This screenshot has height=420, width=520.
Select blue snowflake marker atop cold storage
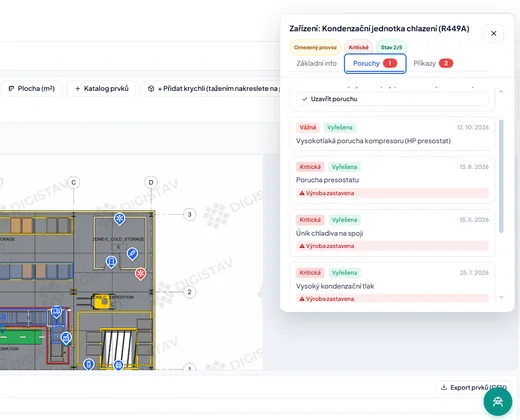pyautogui.click(x=119, y=219)
